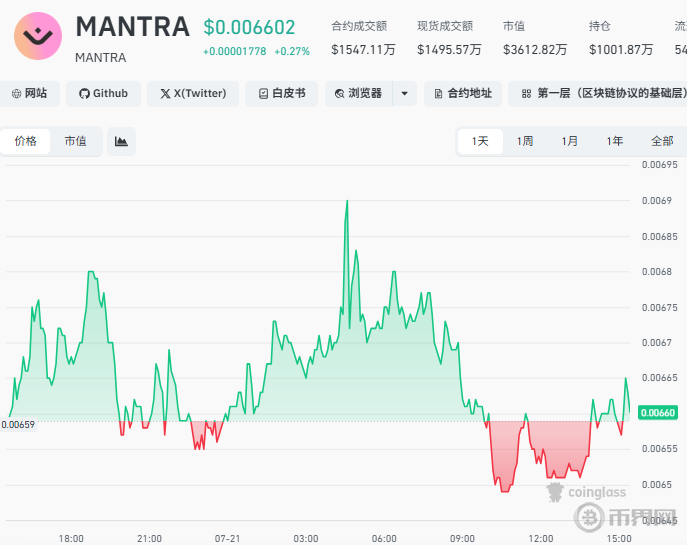Viewport: 687px width, 545px height.
Task: Click the small MANTRA ticker subtitle
Action: (101, 58)
